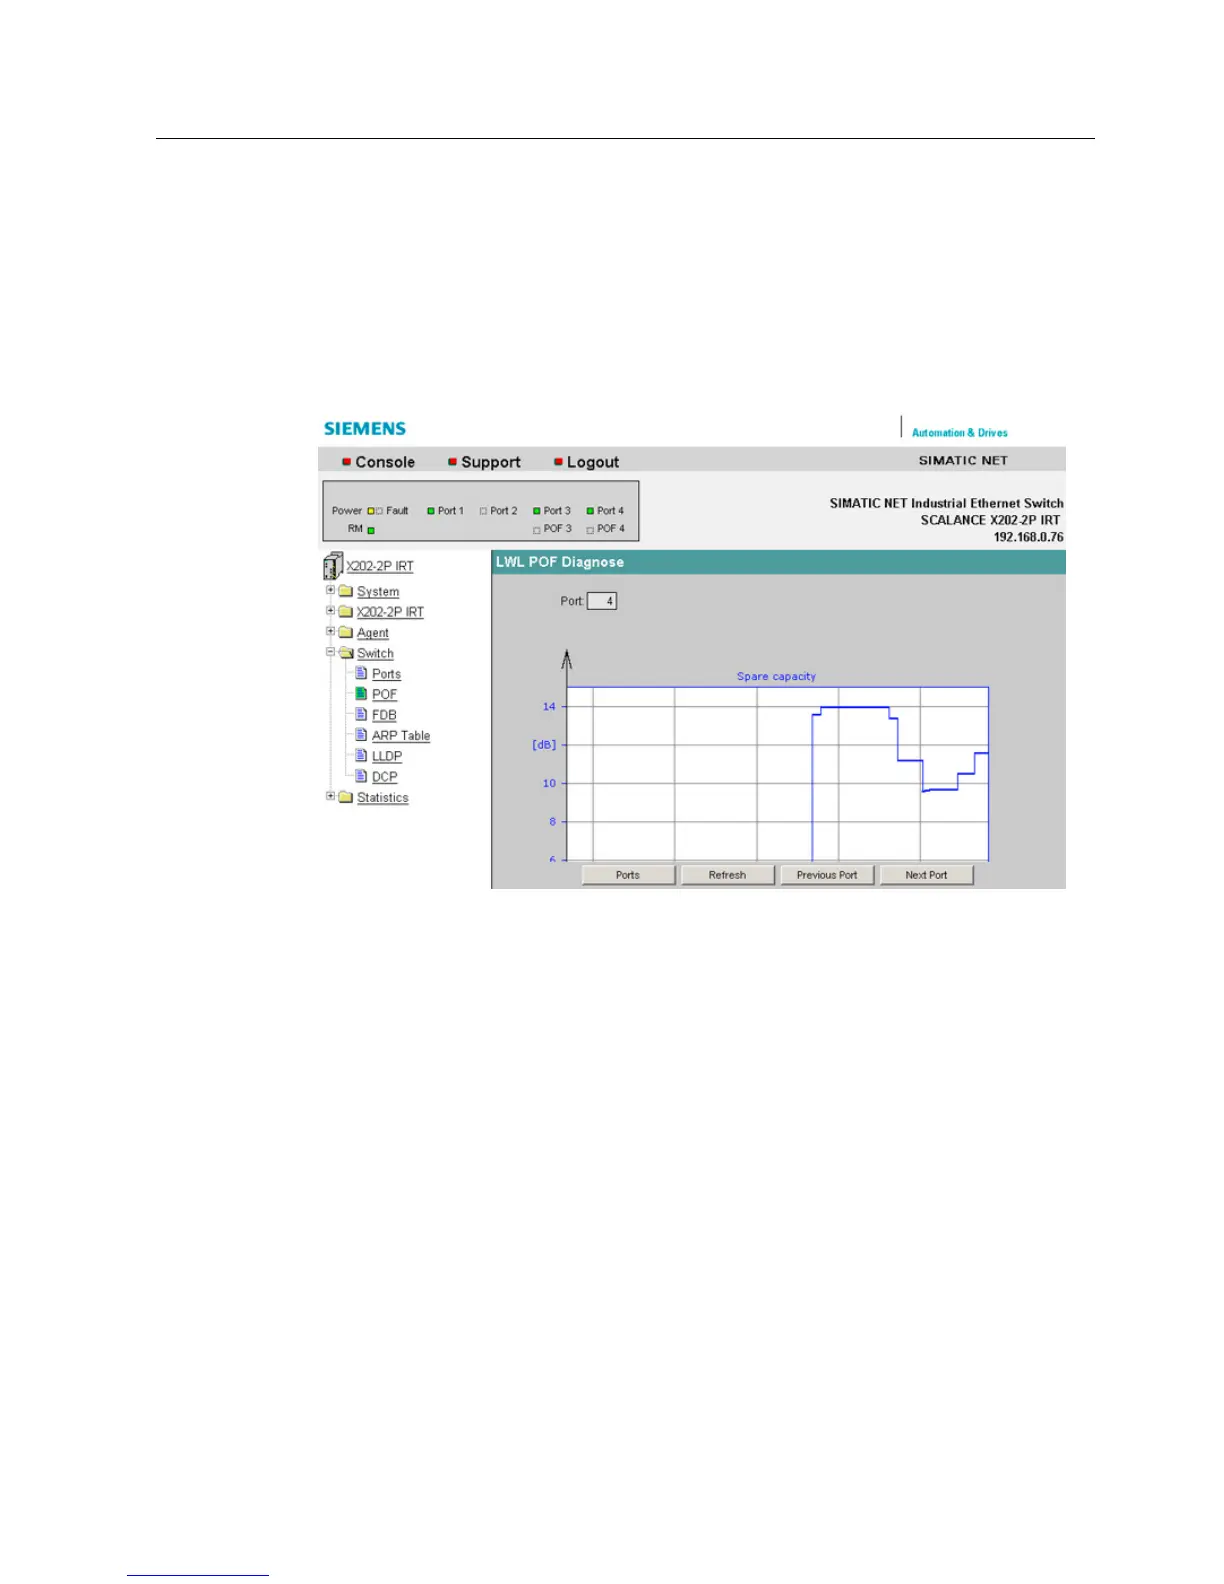Open the Automation & Drives link
This screenshot has height=1584, width=1224.
(x=960, y=433)
